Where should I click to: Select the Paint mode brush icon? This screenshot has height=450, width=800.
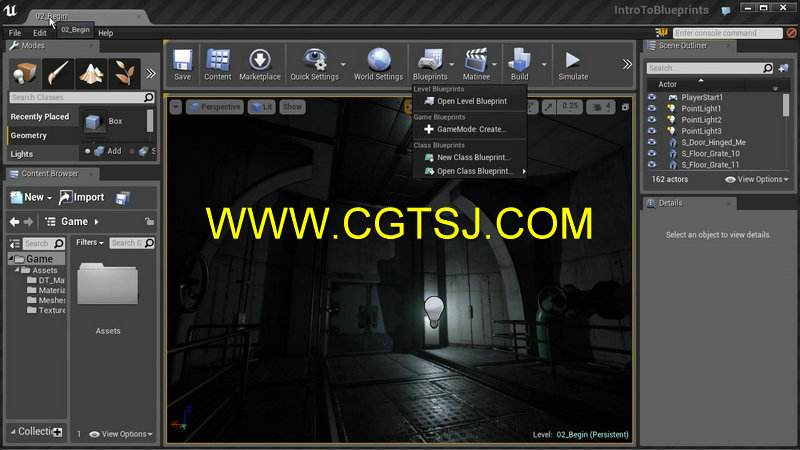click(58, 73)
